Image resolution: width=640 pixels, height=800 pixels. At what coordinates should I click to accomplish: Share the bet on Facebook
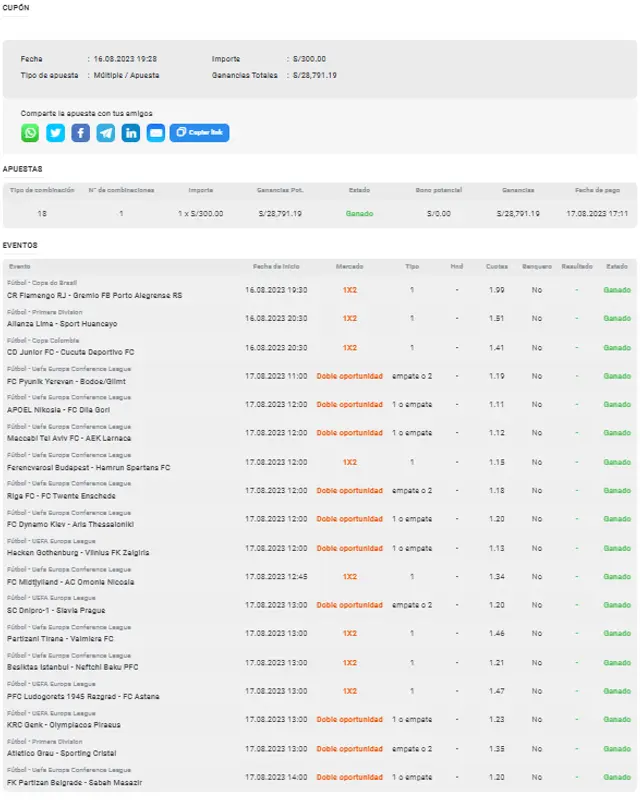(81, 133)
